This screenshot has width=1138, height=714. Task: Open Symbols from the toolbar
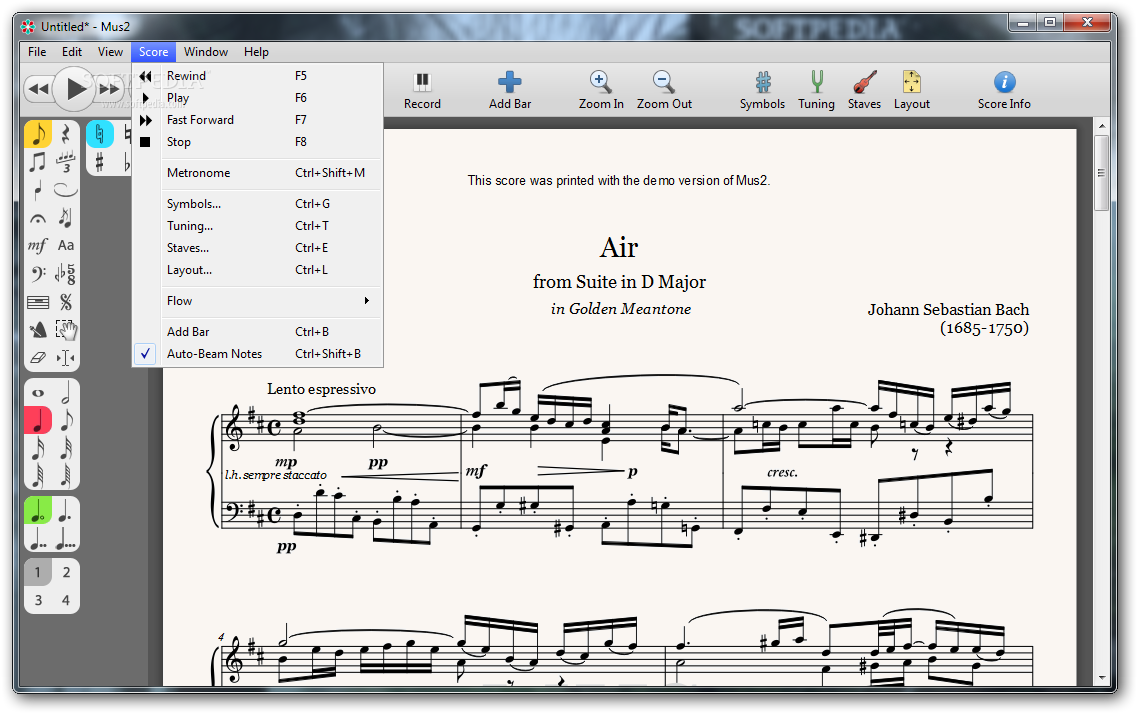point(762,91)
